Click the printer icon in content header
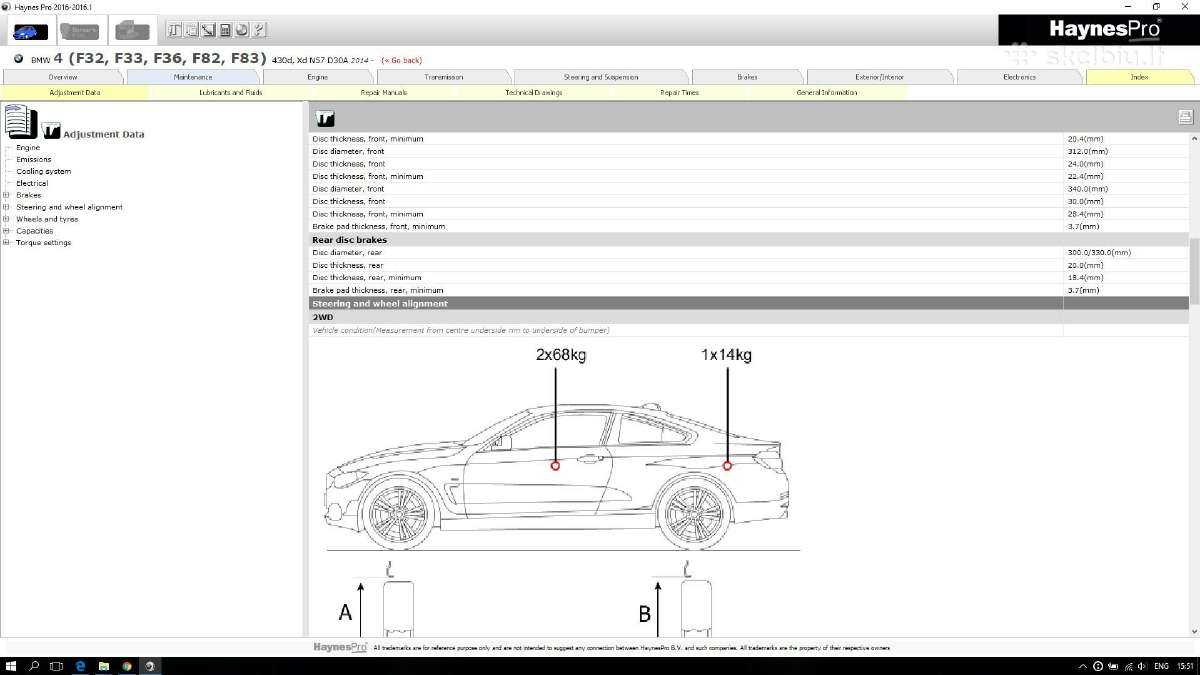Screen dimensions: 1200x675 point(1185,117)
